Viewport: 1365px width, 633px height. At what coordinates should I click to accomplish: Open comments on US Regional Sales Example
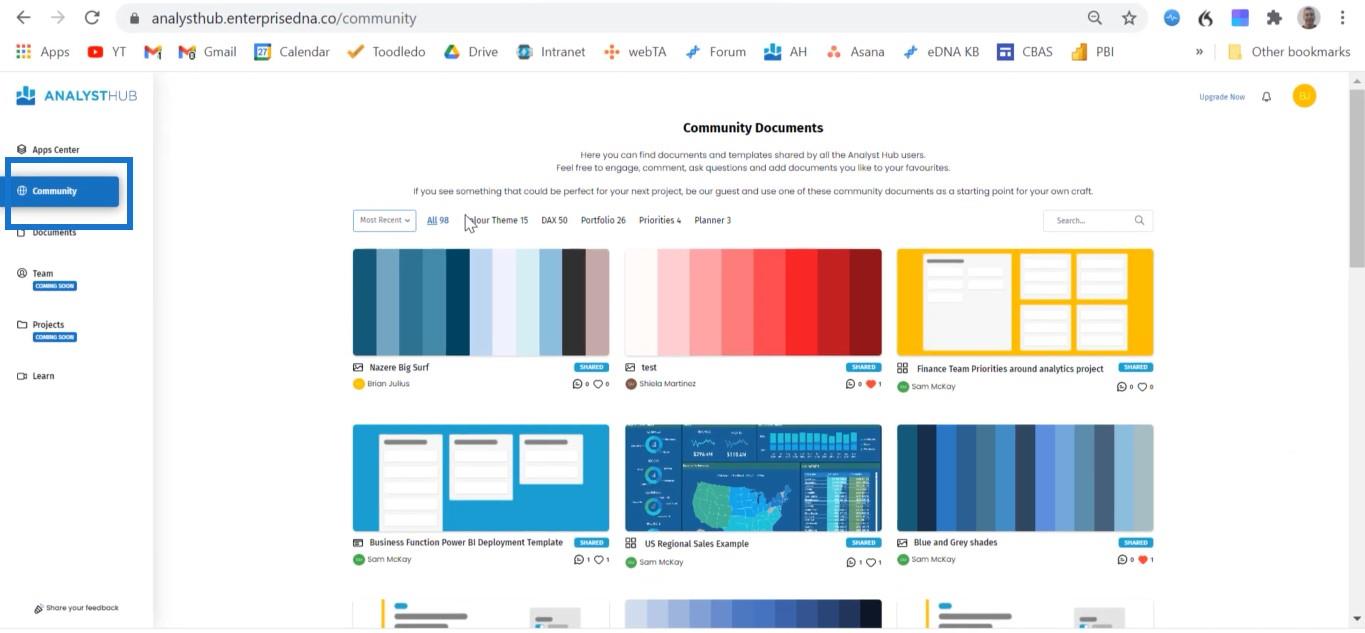(850, 562)
